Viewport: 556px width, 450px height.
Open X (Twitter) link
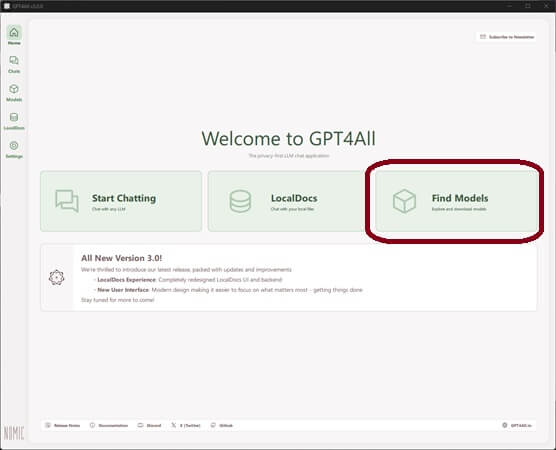(185, 425)
